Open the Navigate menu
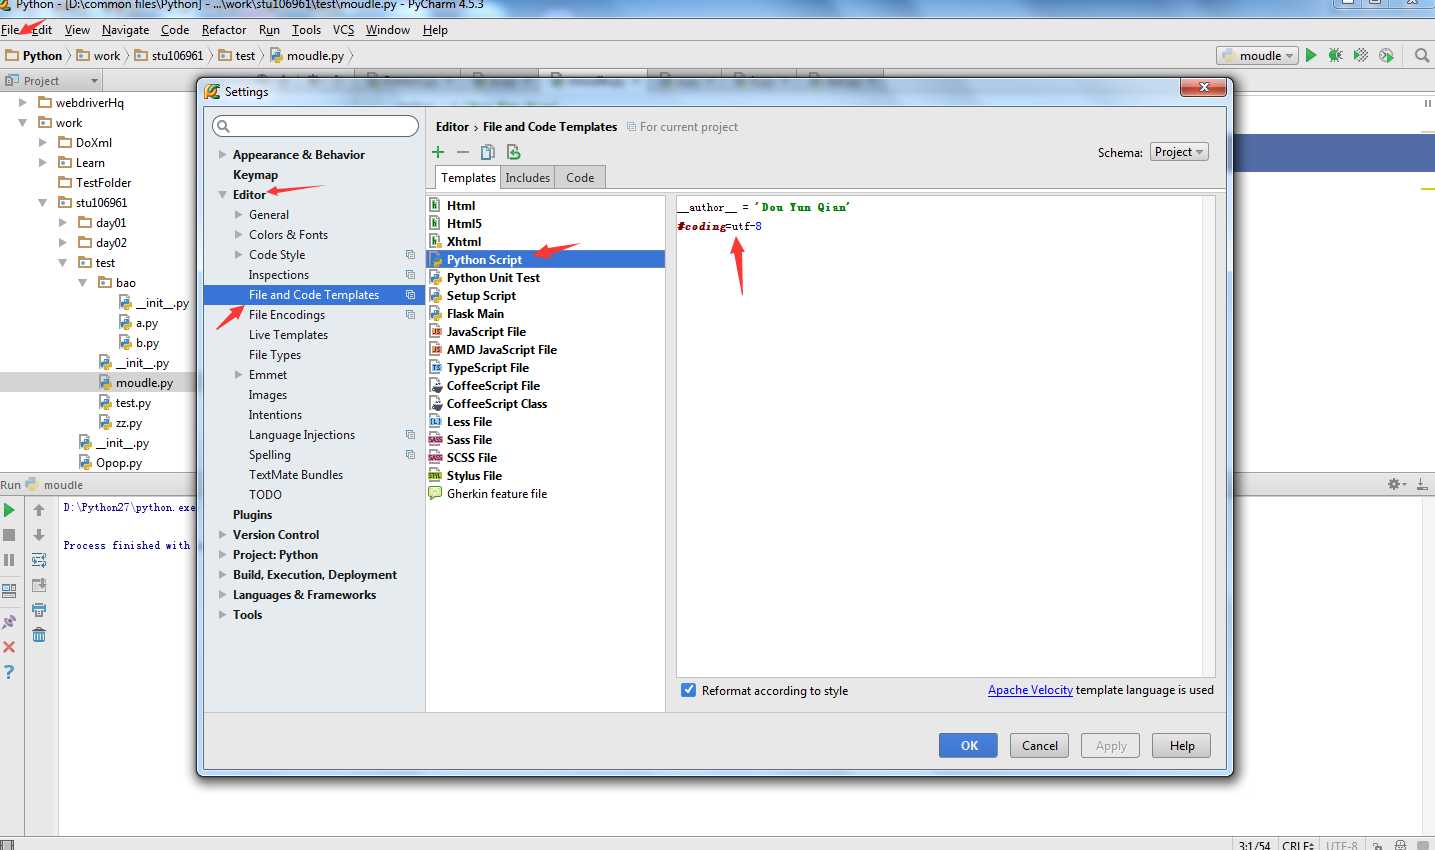Screen dimensions: 1435x850 point(125,30)
